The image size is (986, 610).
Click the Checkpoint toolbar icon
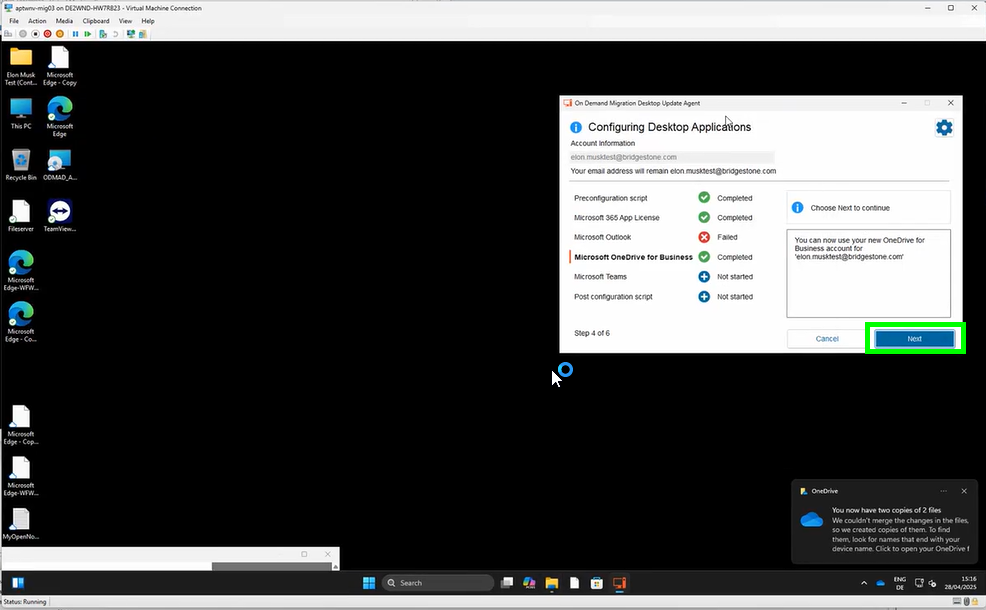pos(103,34)
